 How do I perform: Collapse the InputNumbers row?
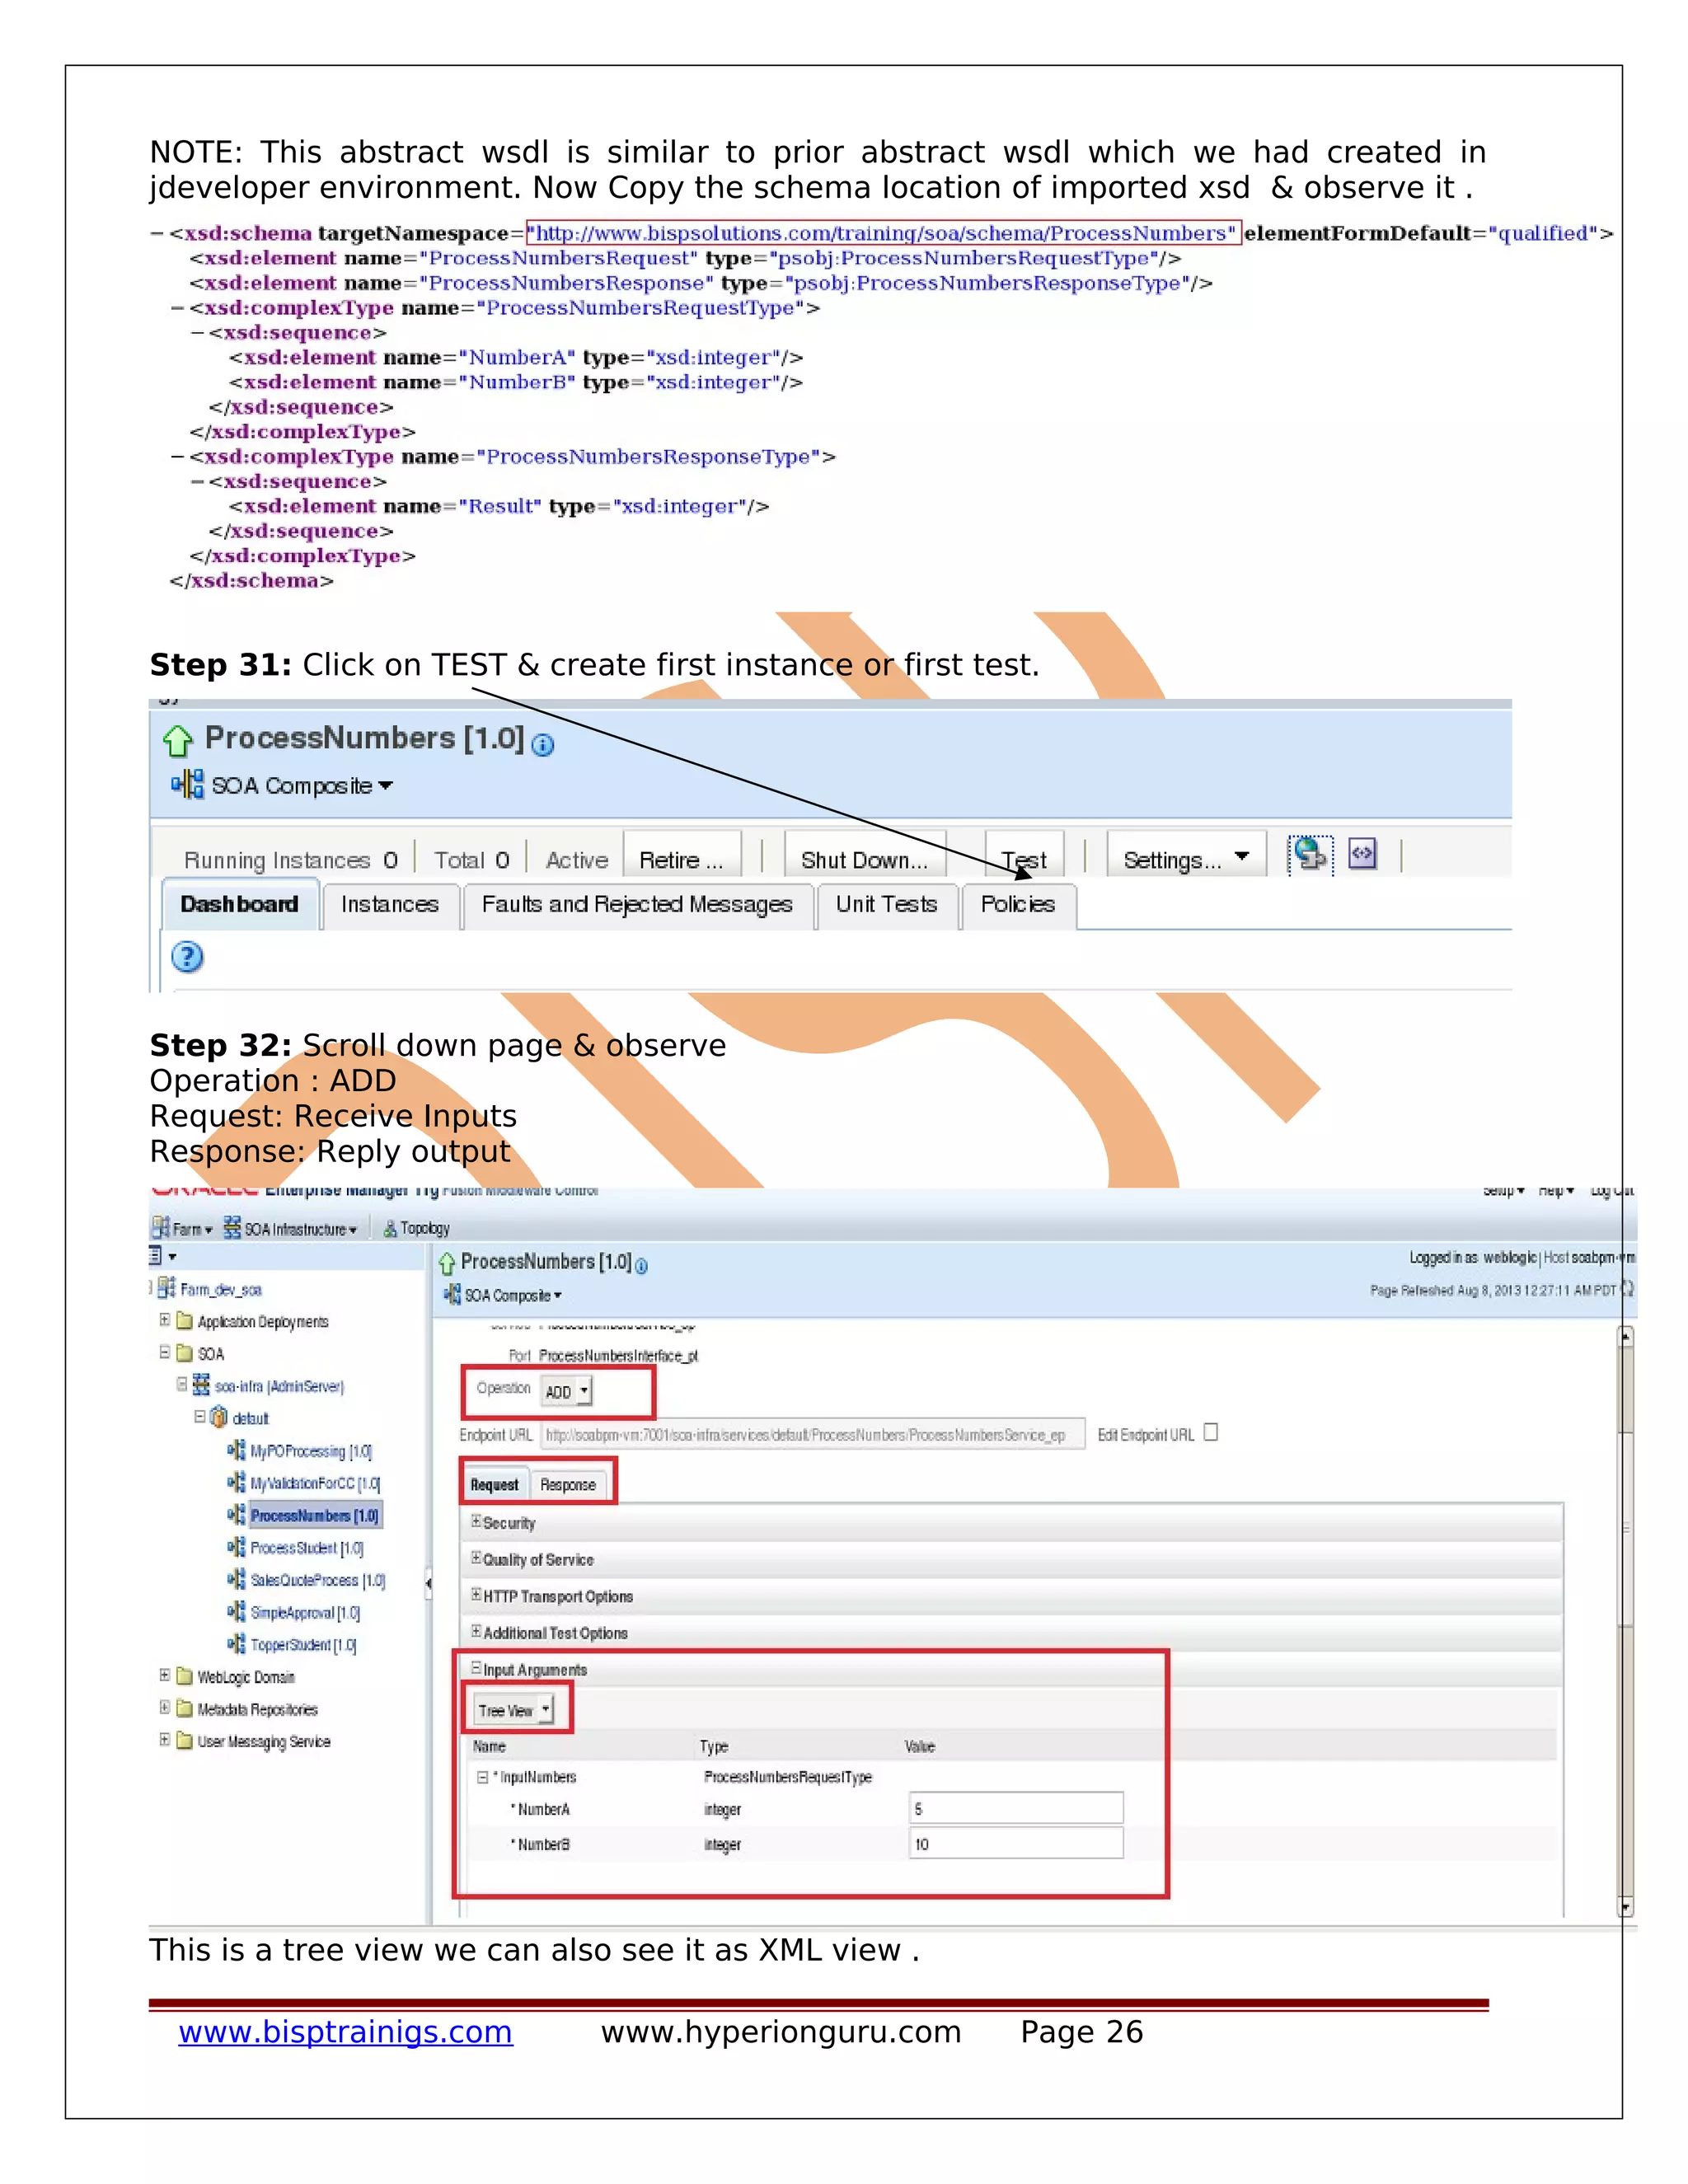483,1777
